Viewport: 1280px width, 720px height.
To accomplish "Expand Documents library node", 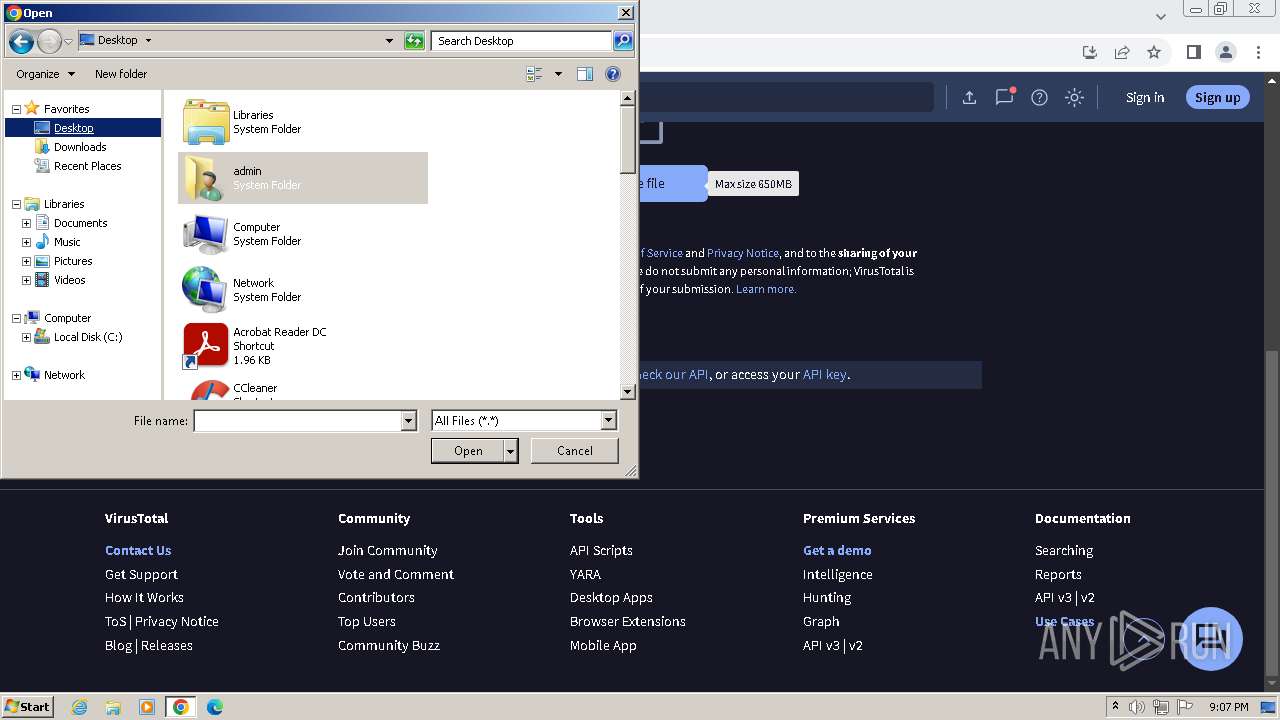I will point(27,223).
